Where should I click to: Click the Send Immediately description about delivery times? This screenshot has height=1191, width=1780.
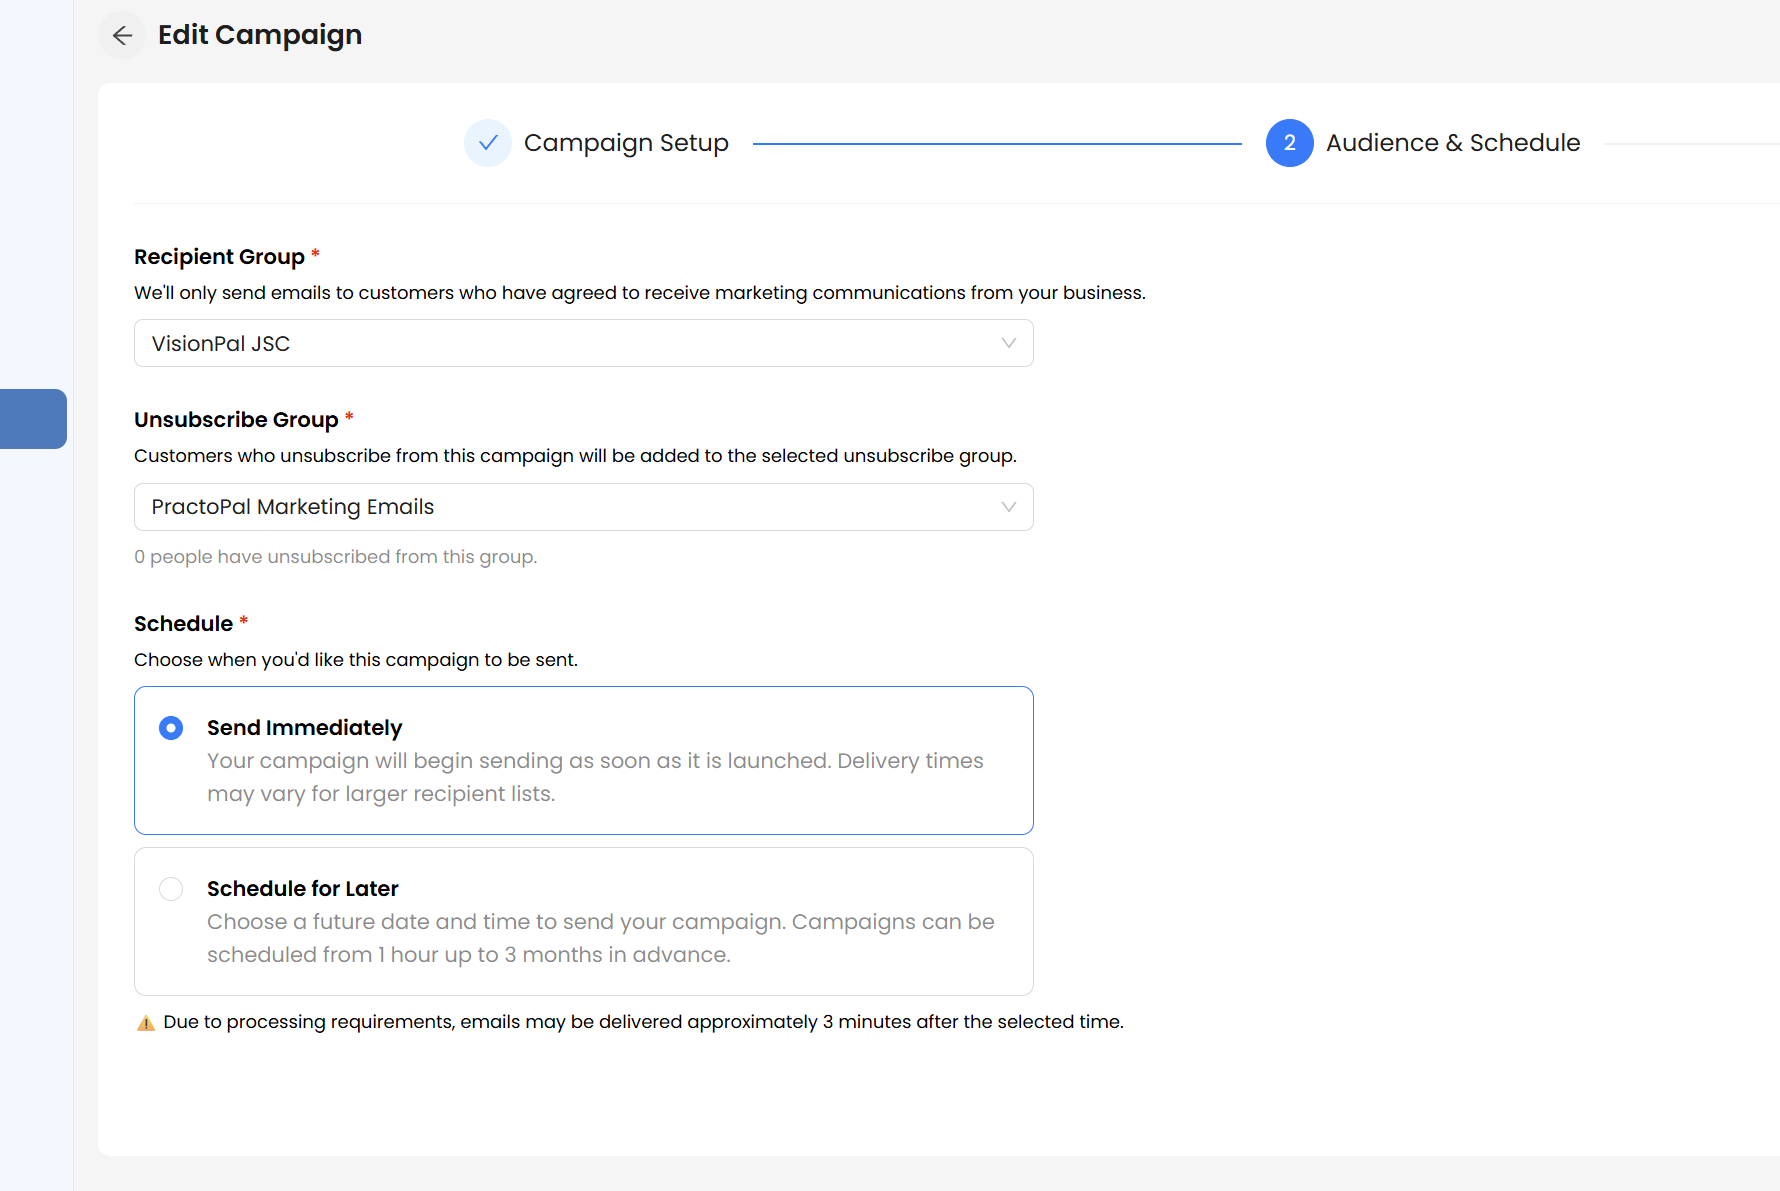(595, 777)
